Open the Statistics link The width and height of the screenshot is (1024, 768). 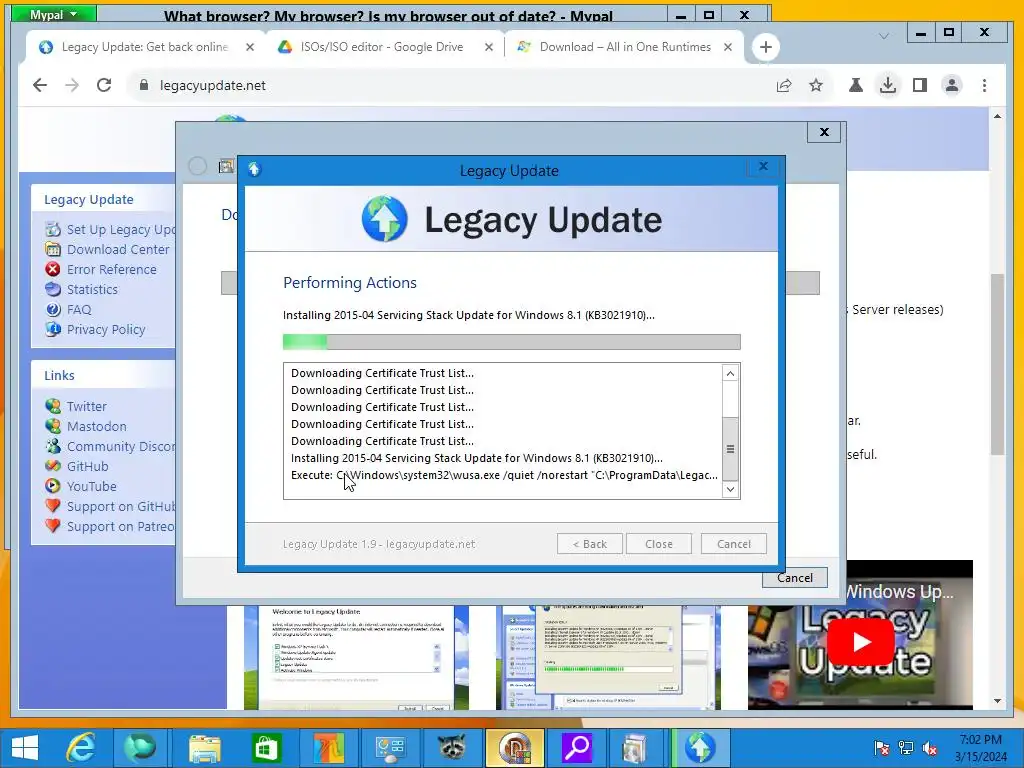click(92, 289)
